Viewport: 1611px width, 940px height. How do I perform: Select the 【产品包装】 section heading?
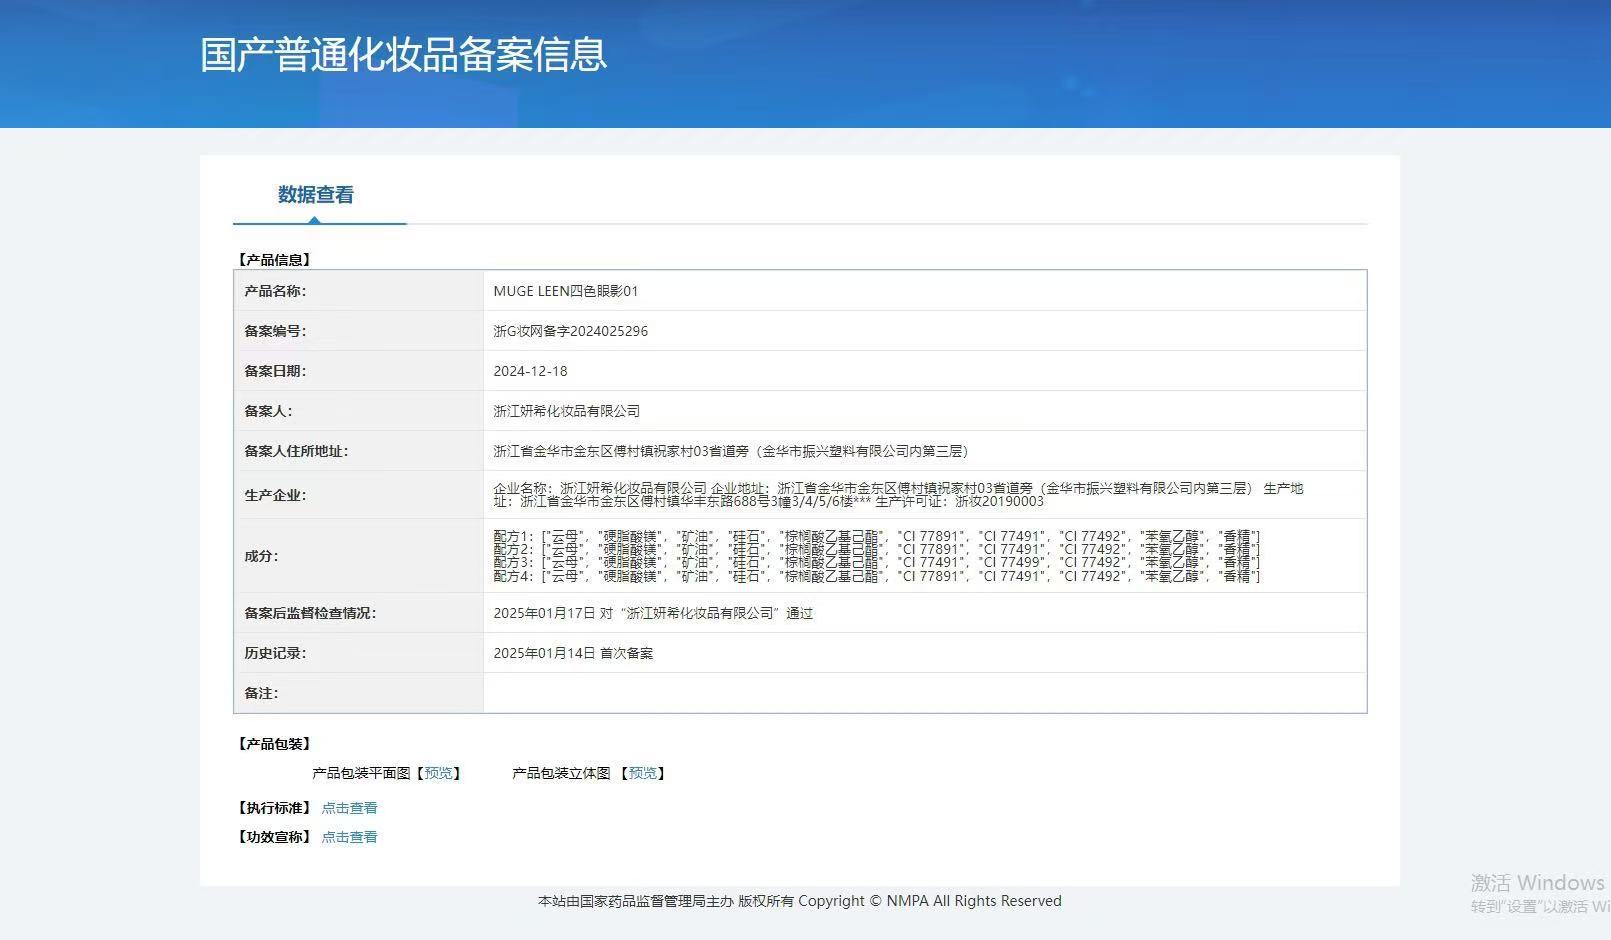click(x=274, y=744)
